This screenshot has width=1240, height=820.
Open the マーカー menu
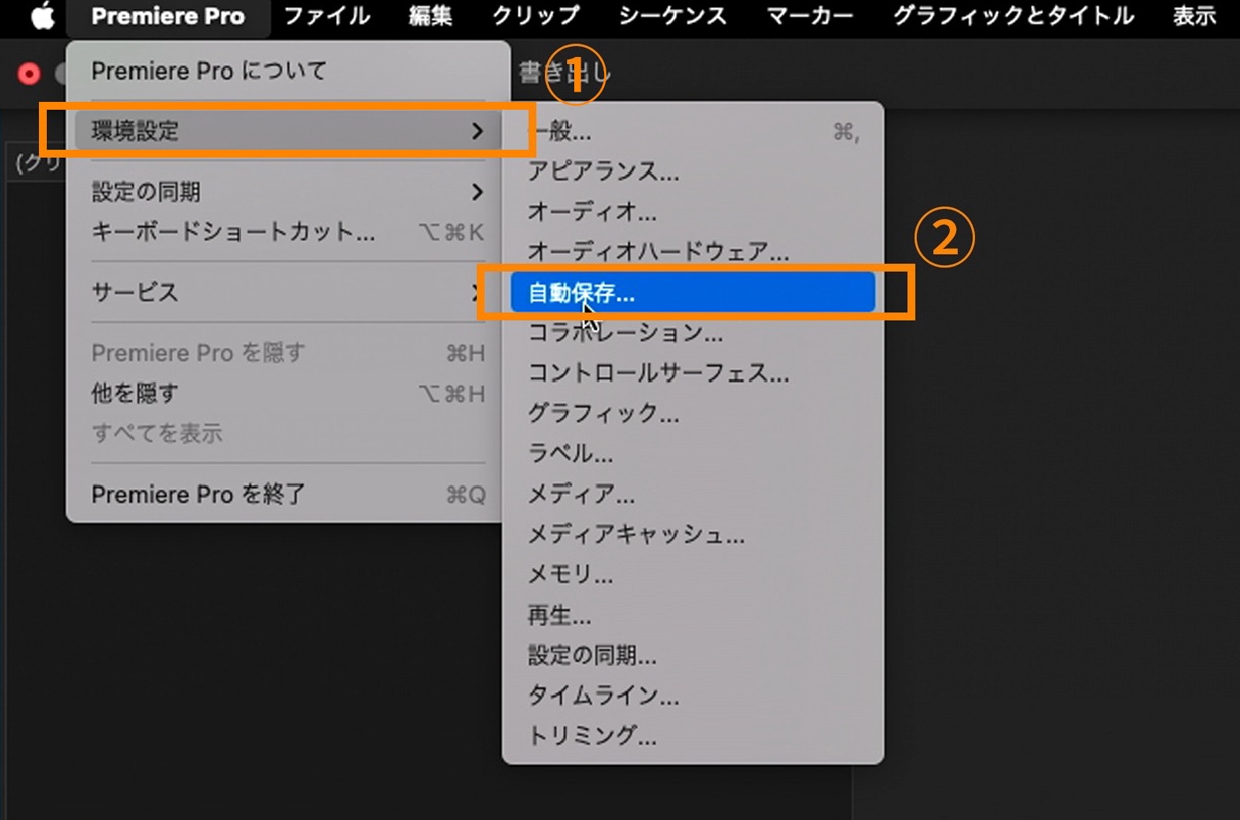(x=810, y=17)
